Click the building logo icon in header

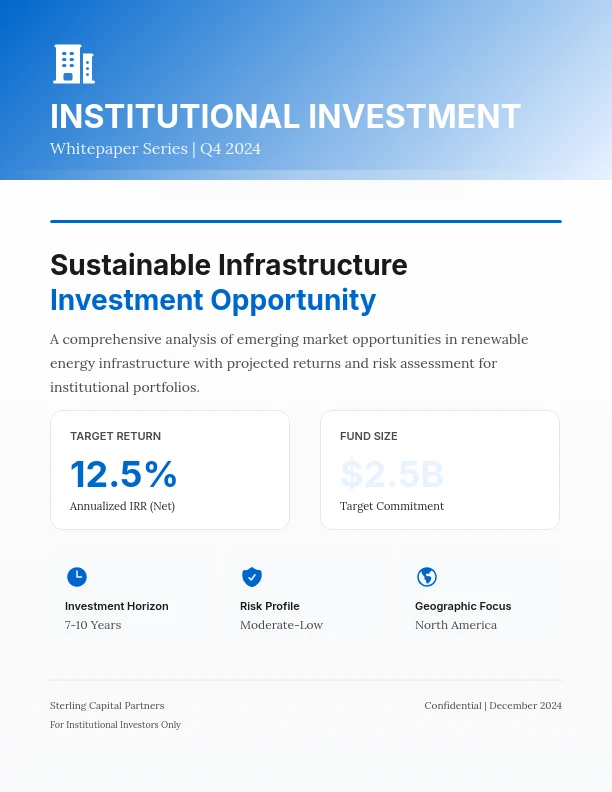click(73, 64)
